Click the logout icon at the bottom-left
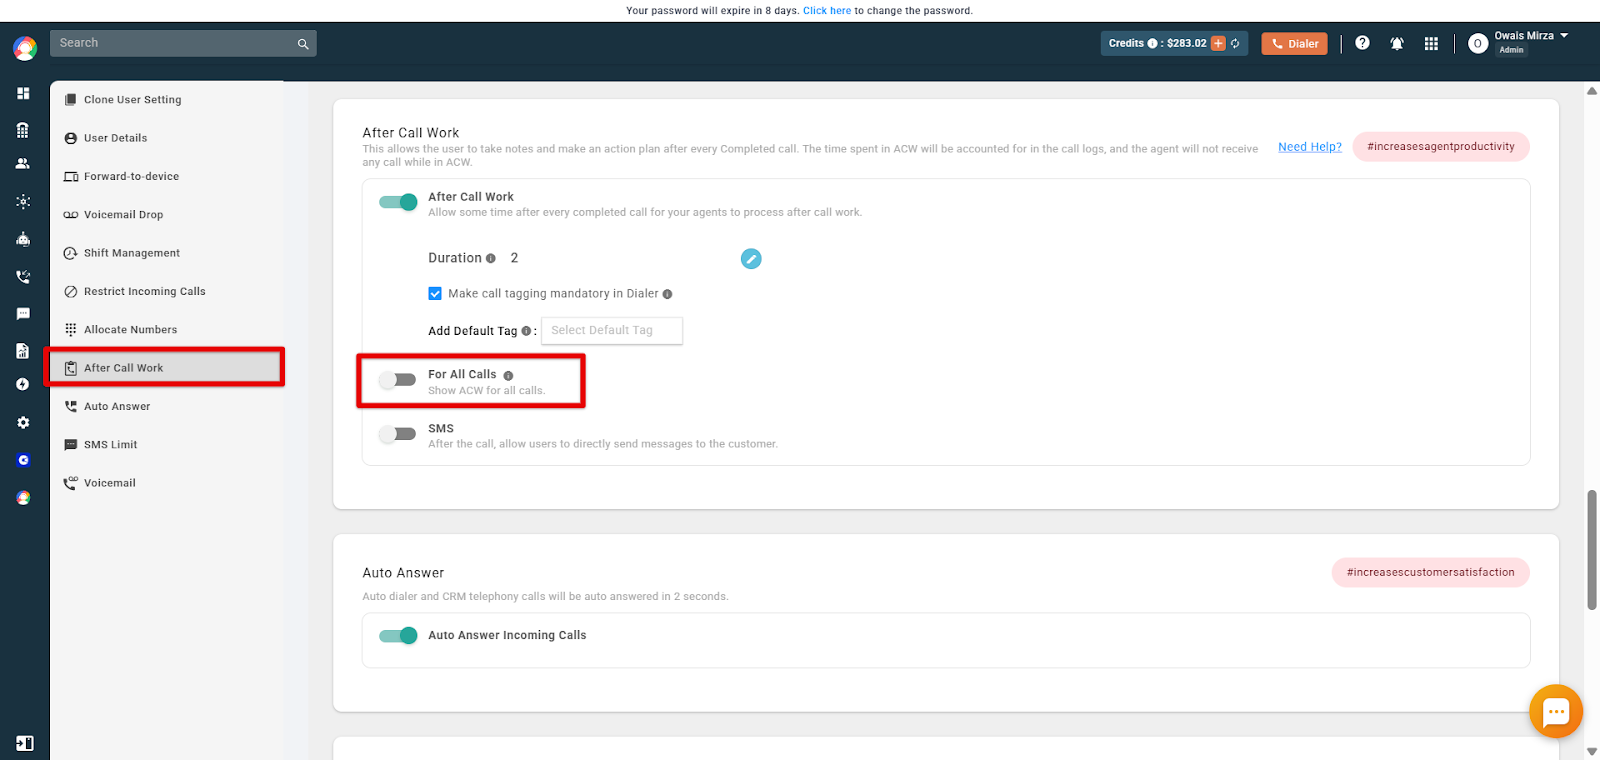Image resolution: width=1600 pixels, height=760 pixels. point(25,743)
